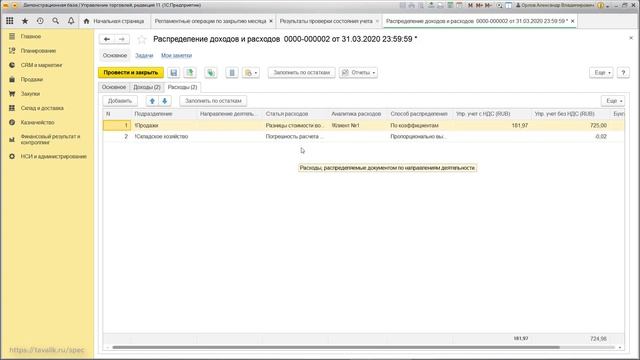The height and width of the screenshot is (360, 640).
Task: Open Финансовый результат и контроллинг section
Action: pyautogui.click(x=50, y=139)
